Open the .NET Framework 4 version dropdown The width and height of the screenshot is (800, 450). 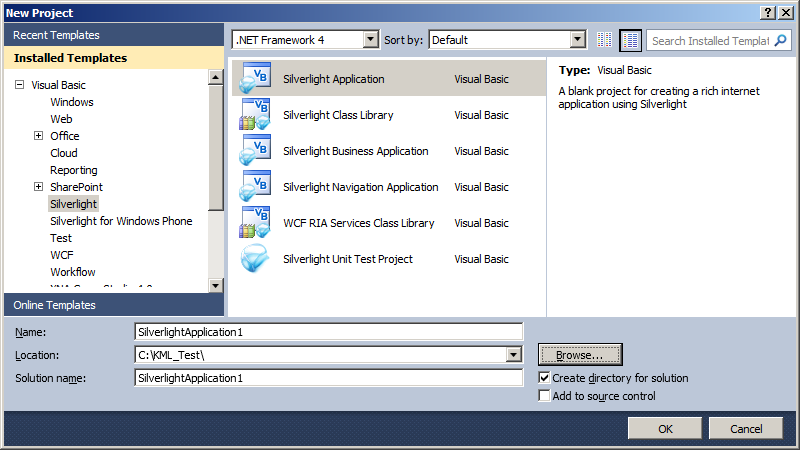pyautogui.click(x=371, y=39)
